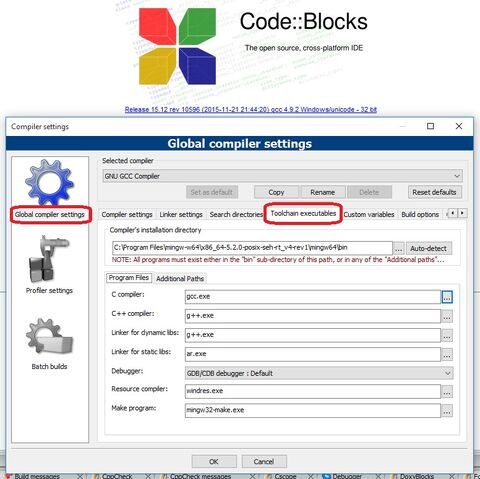480x479 pixels.
Task: Browse for dynamic libs linker executable
Action: 447,335
